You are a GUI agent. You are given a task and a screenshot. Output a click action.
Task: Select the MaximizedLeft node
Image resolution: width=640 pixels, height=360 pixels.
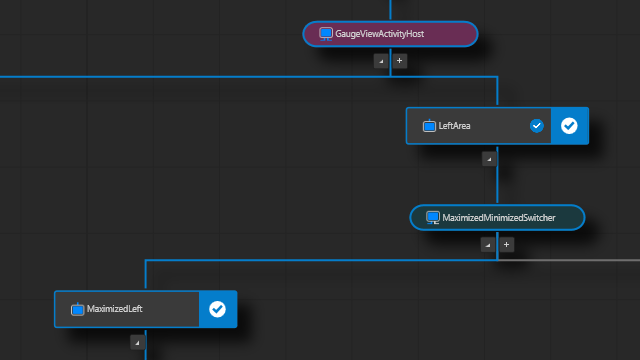tap(146, 309)
